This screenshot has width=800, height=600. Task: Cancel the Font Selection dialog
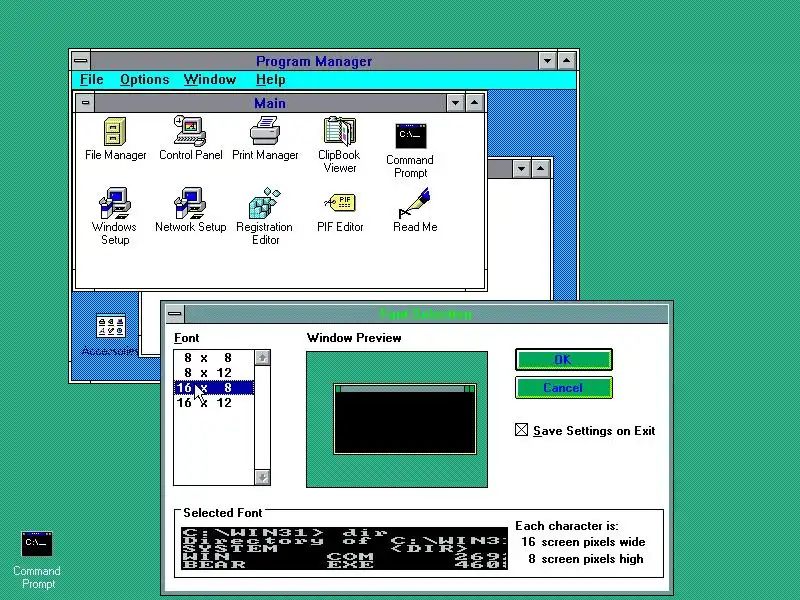563,388
